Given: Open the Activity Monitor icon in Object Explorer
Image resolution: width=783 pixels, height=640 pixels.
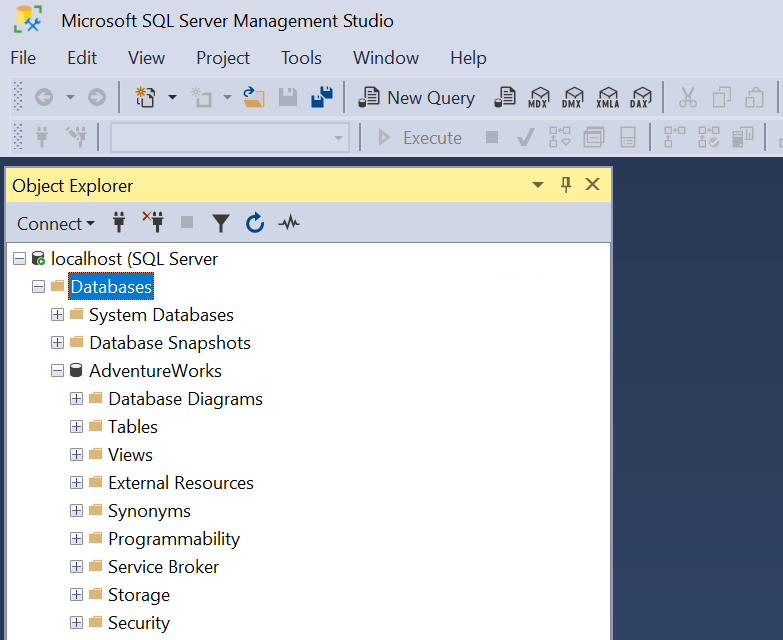Looking at the screenshot, I should click(289, 223).
